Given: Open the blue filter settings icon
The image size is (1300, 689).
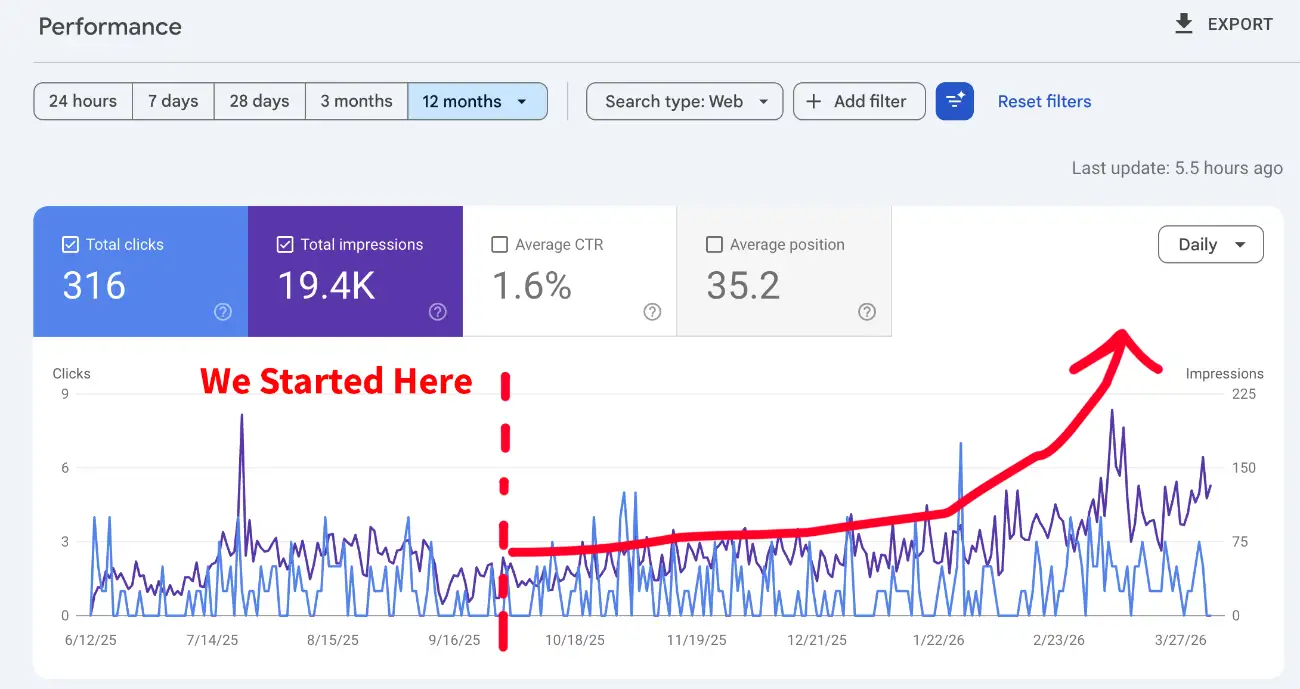Looking at the screenshot, I should (x=955, y=101).
